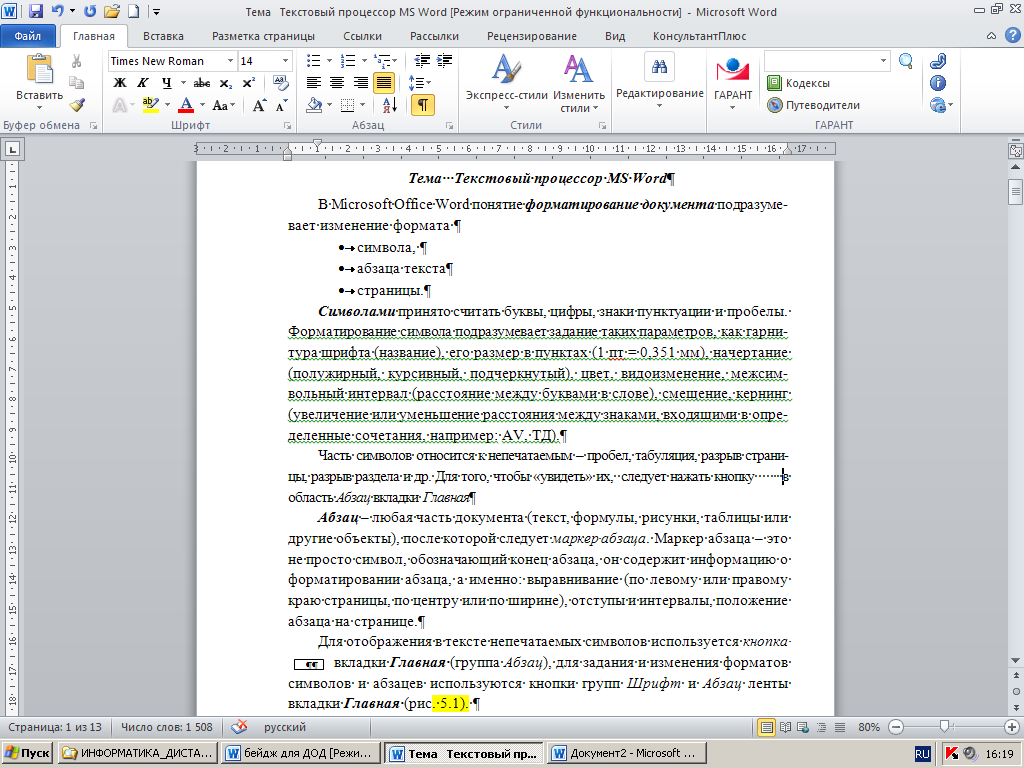Align paragraph text right
This screenshot has width=1024, height=768.
(360, 83)
